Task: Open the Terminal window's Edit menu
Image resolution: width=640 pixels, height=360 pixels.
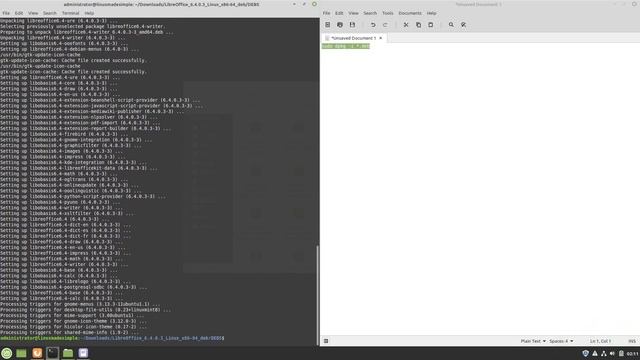Action: pos(19,13)
